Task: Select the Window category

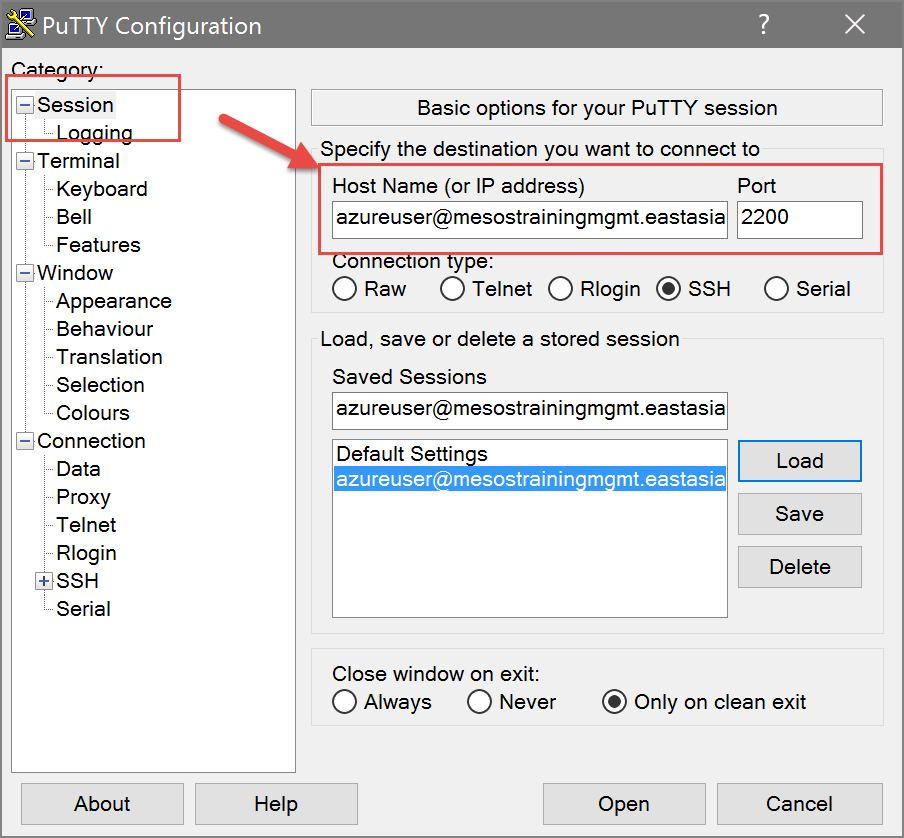Action: (75, 273)
